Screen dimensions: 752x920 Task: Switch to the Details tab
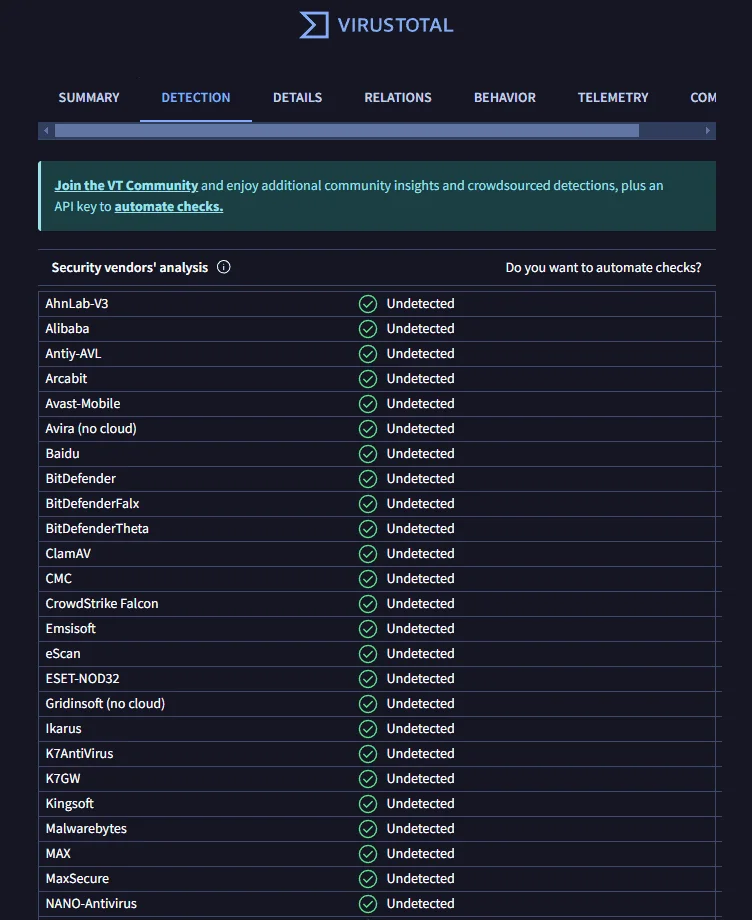(297, 97)
